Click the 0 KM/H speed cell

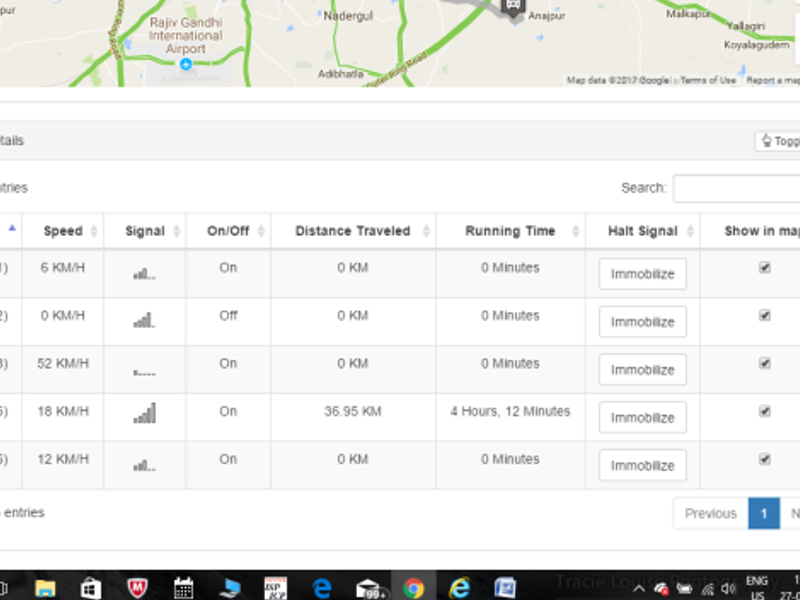(x=63, y=315)
